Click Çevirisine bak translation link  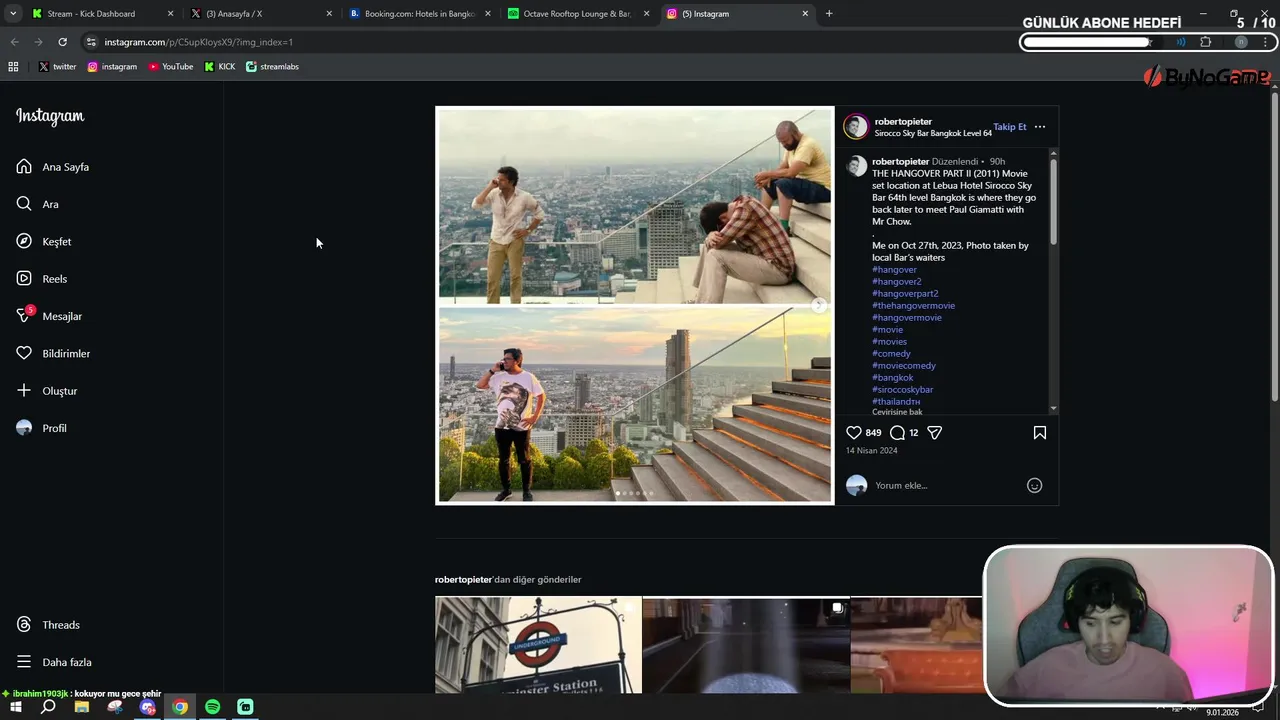pos(897,412)
